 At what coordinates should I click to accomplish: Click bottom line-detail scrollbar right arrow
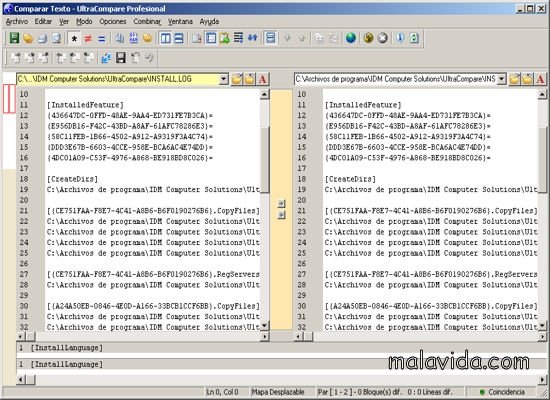pos(542,380)
